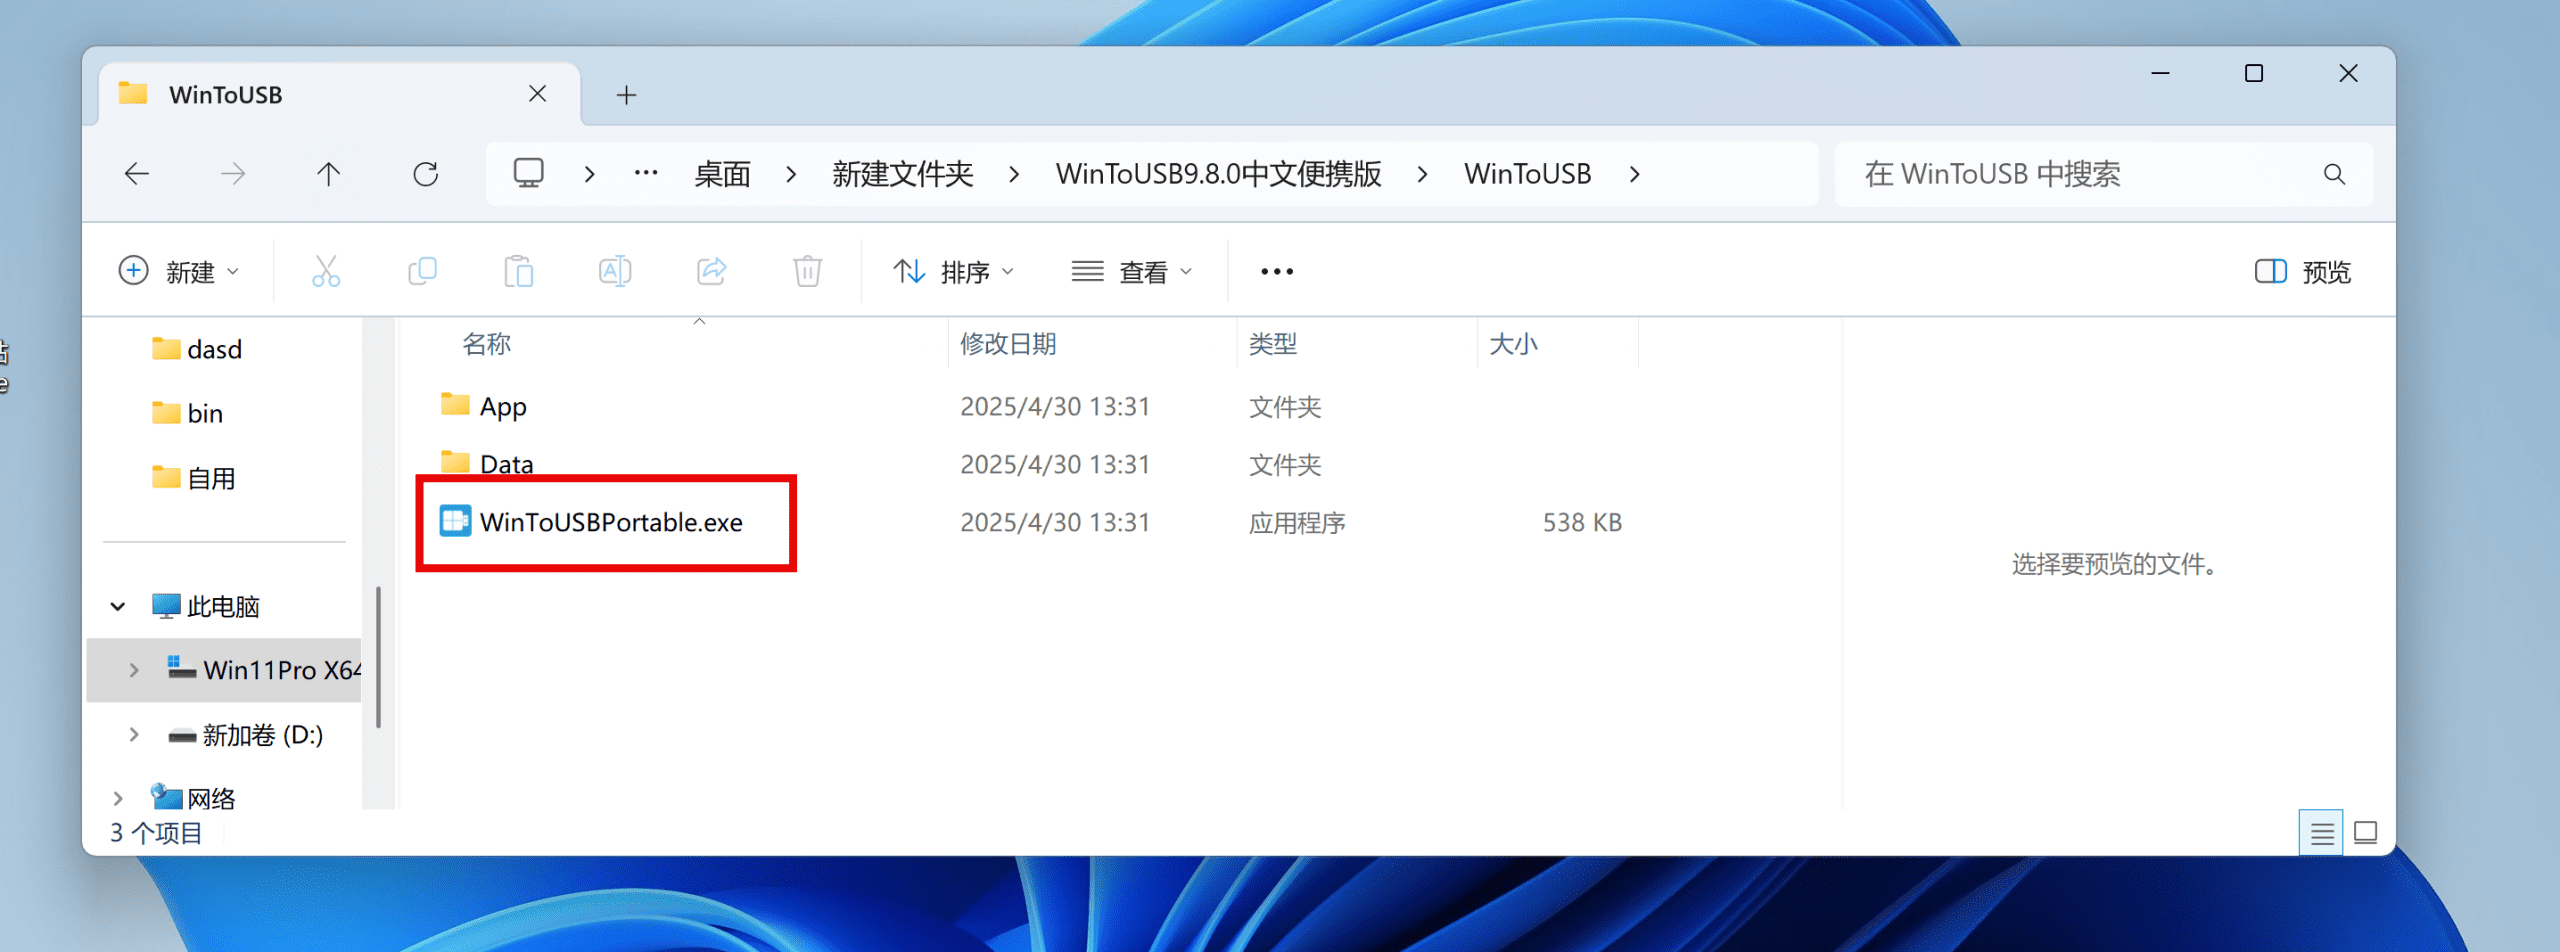The width and height of the screenshot is (2560, 952).
Task: Sort by the 名称 column header
Action: 486,344
